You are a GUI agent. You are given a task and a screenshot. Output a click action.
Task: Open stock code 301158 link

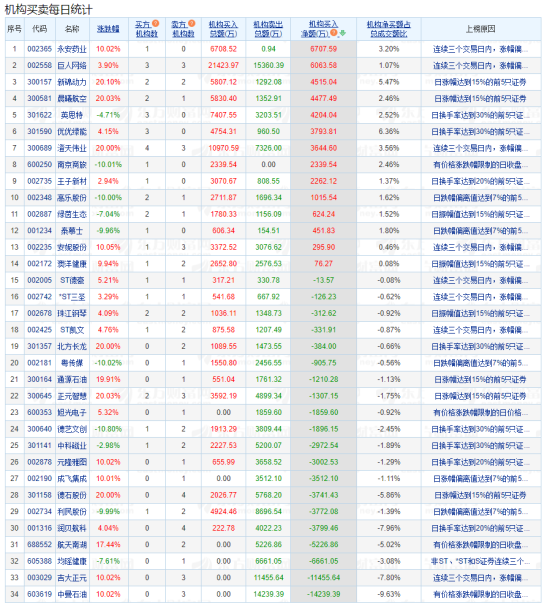39,495
